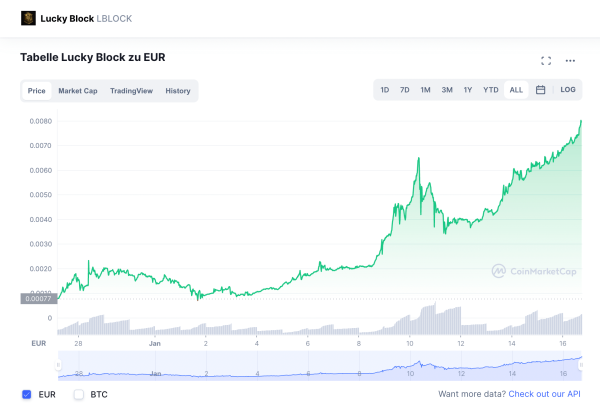Open the fullscreen chart view icon
This screenshot has height=418, width=600.
click(x=546, y=60)
